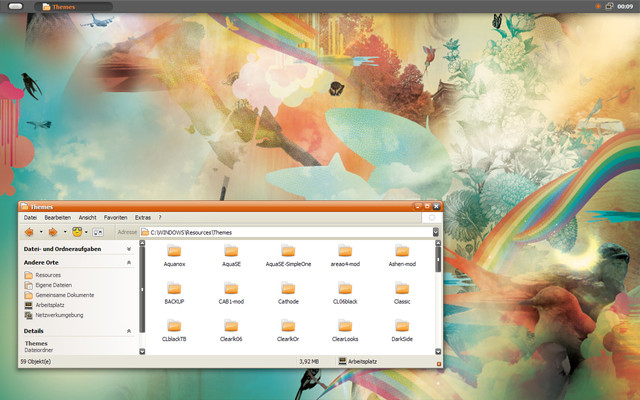The image size is (640, 400).
Task: Collapse the Details section
Action: [129, 331]
